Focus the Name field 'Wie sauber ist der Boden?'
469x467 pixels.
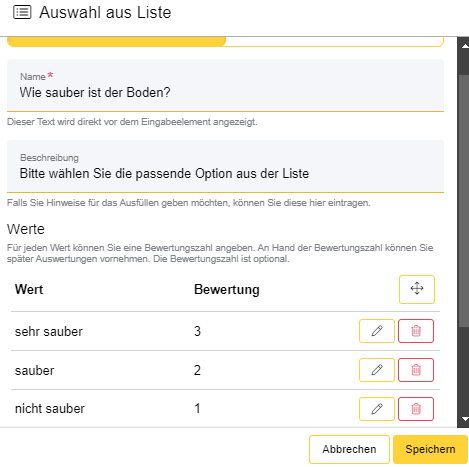tap(225, 86)
